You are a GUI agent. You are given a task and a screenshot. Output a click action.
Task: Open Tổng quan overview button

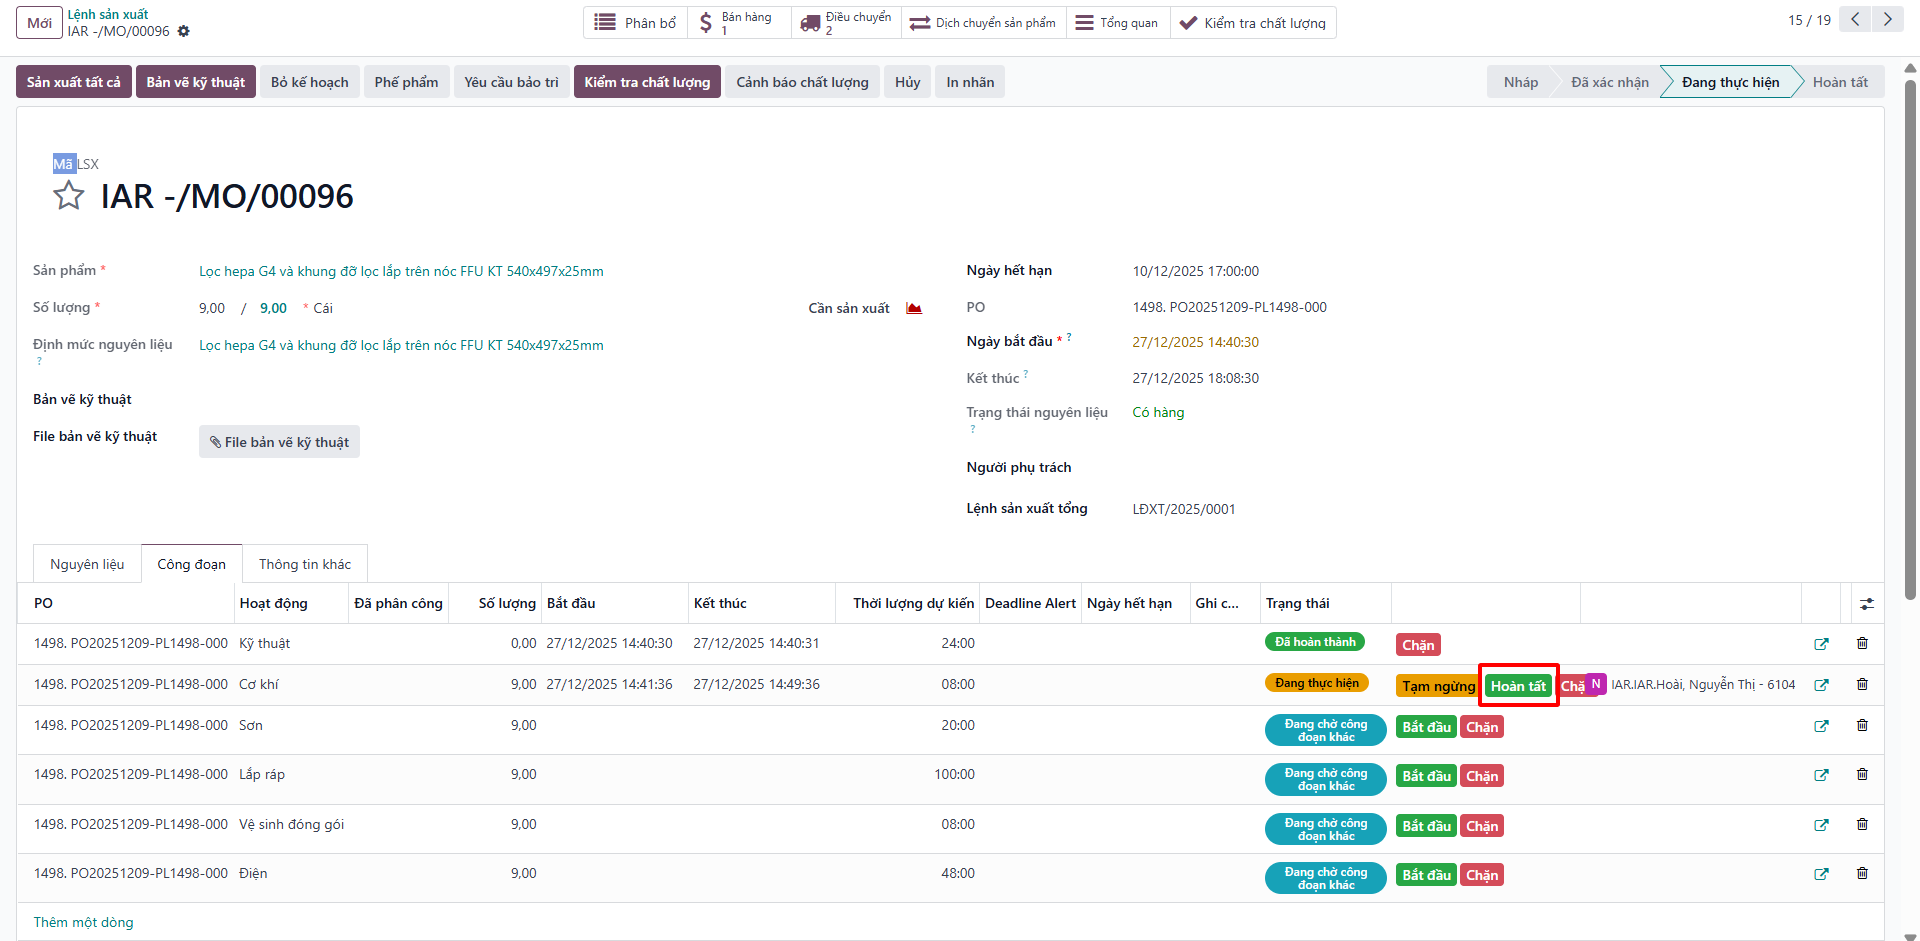coord(1117,22)
